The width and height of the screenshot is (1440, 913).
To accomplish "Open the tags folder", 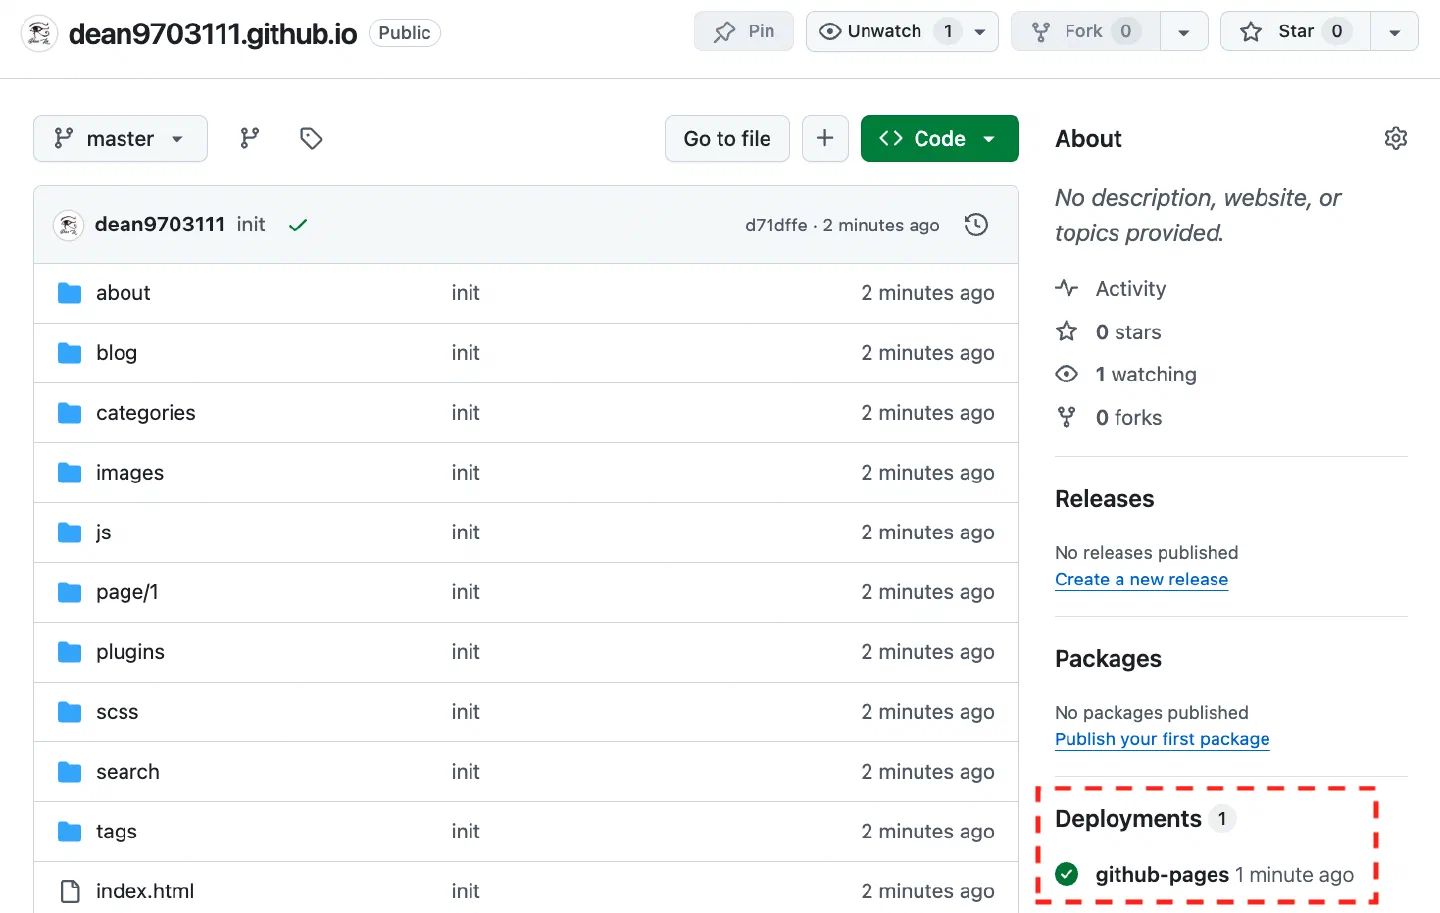I will point(116,831).
